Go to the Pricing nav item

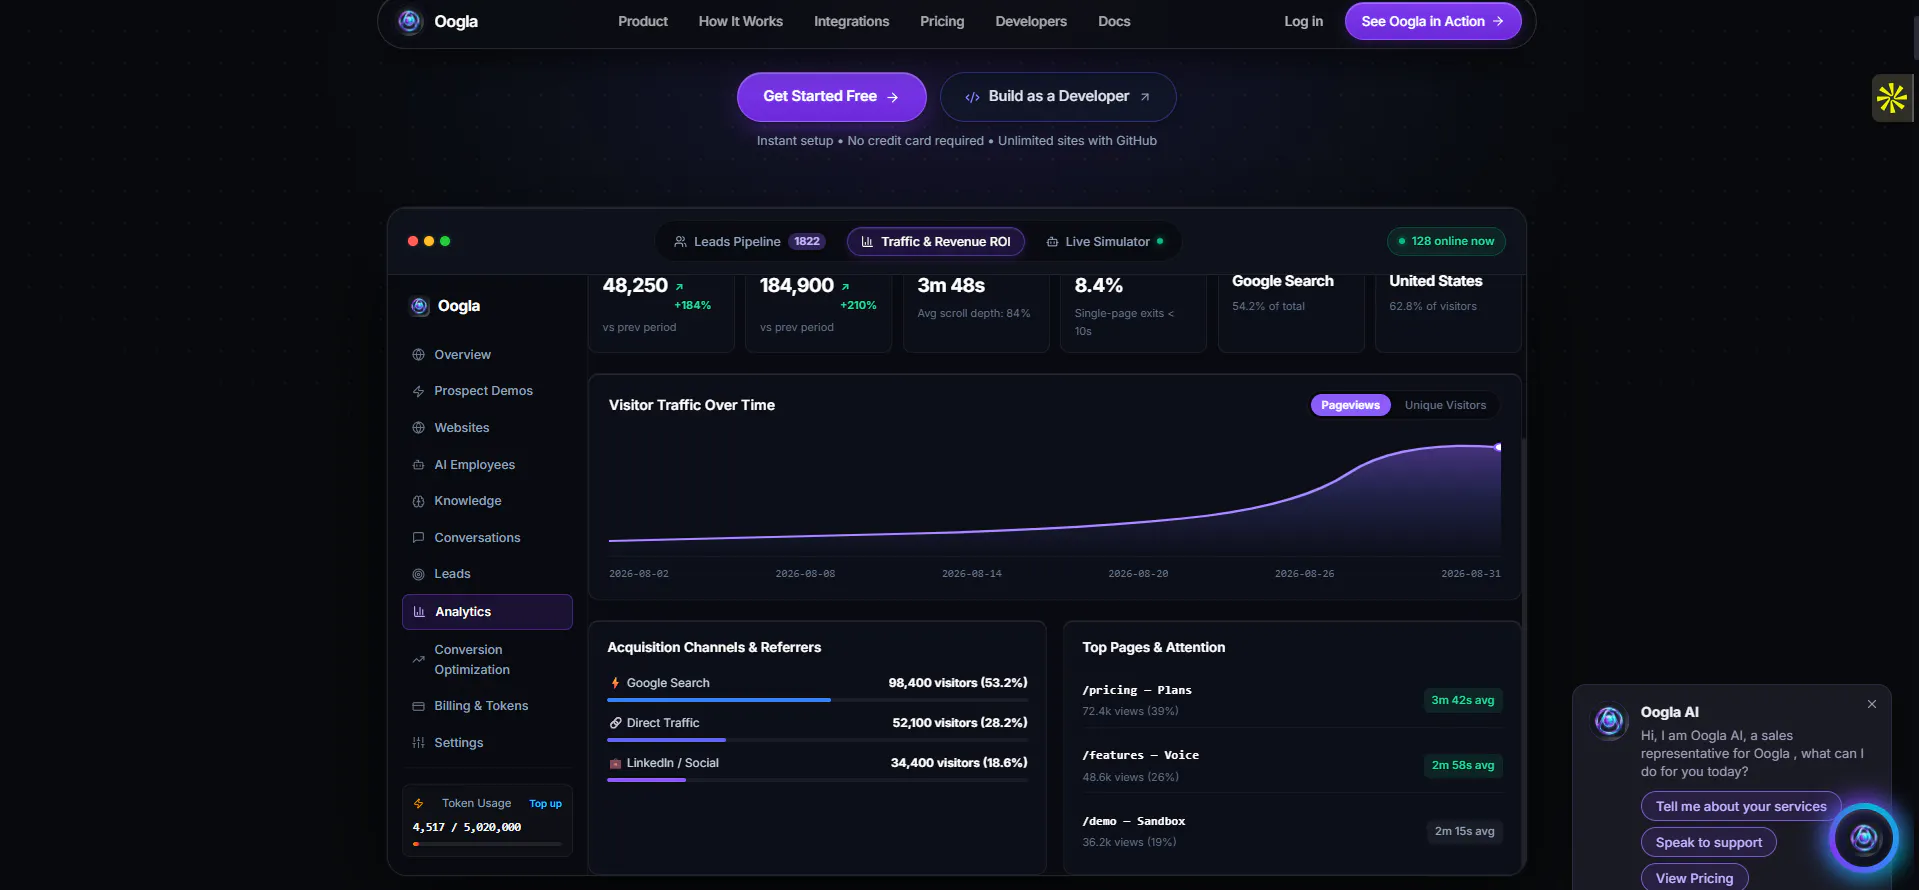[942, 21]
